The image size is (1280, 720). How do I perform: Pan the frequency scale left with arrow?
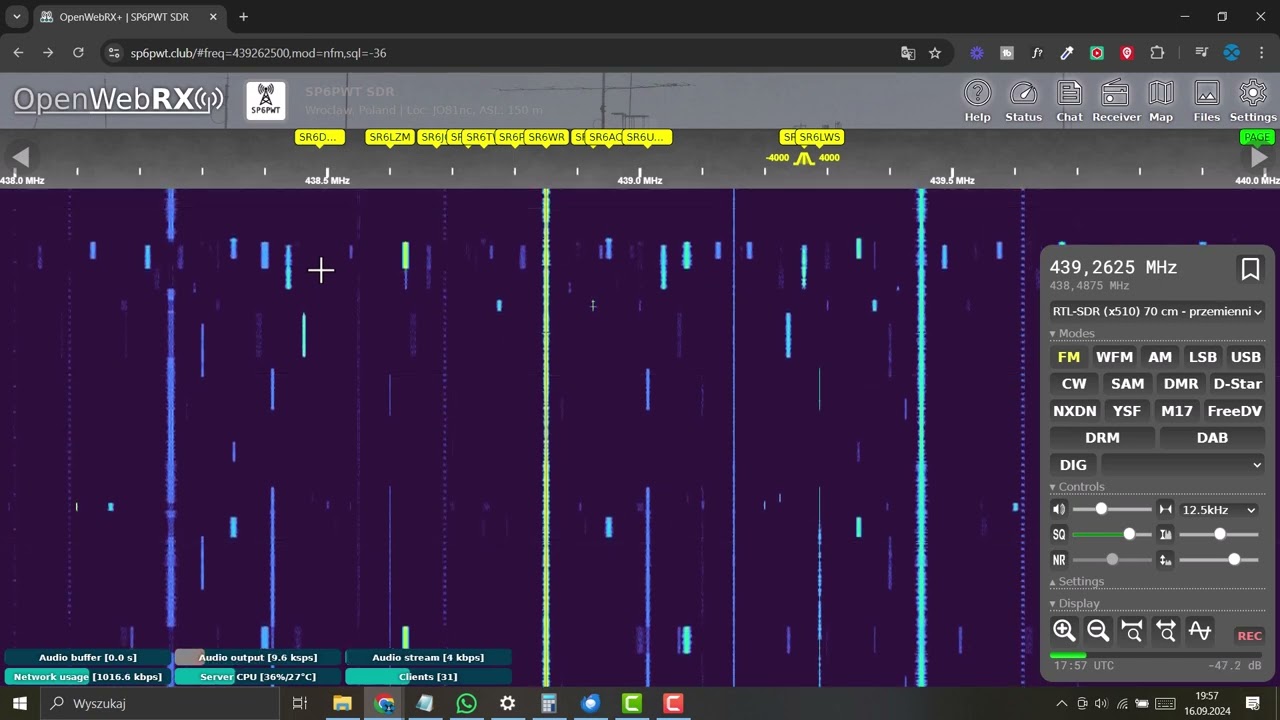coord(20,156)
